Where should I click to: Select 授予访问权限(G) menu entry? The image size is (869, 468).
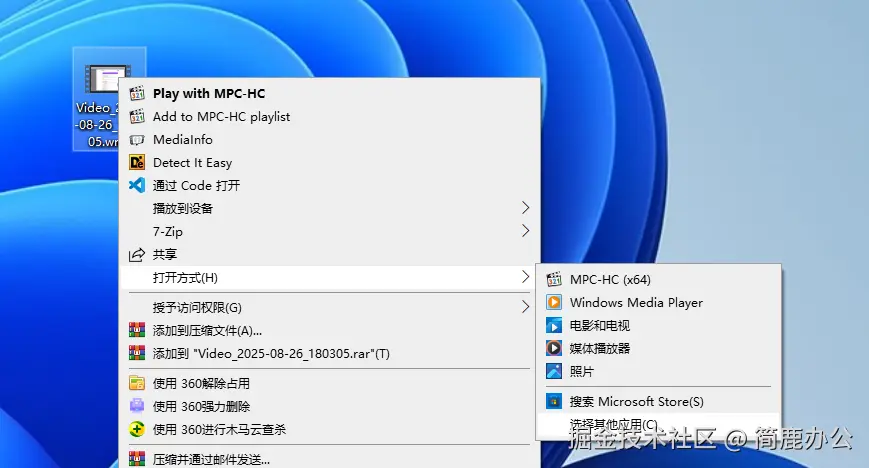tap(330, 307)
